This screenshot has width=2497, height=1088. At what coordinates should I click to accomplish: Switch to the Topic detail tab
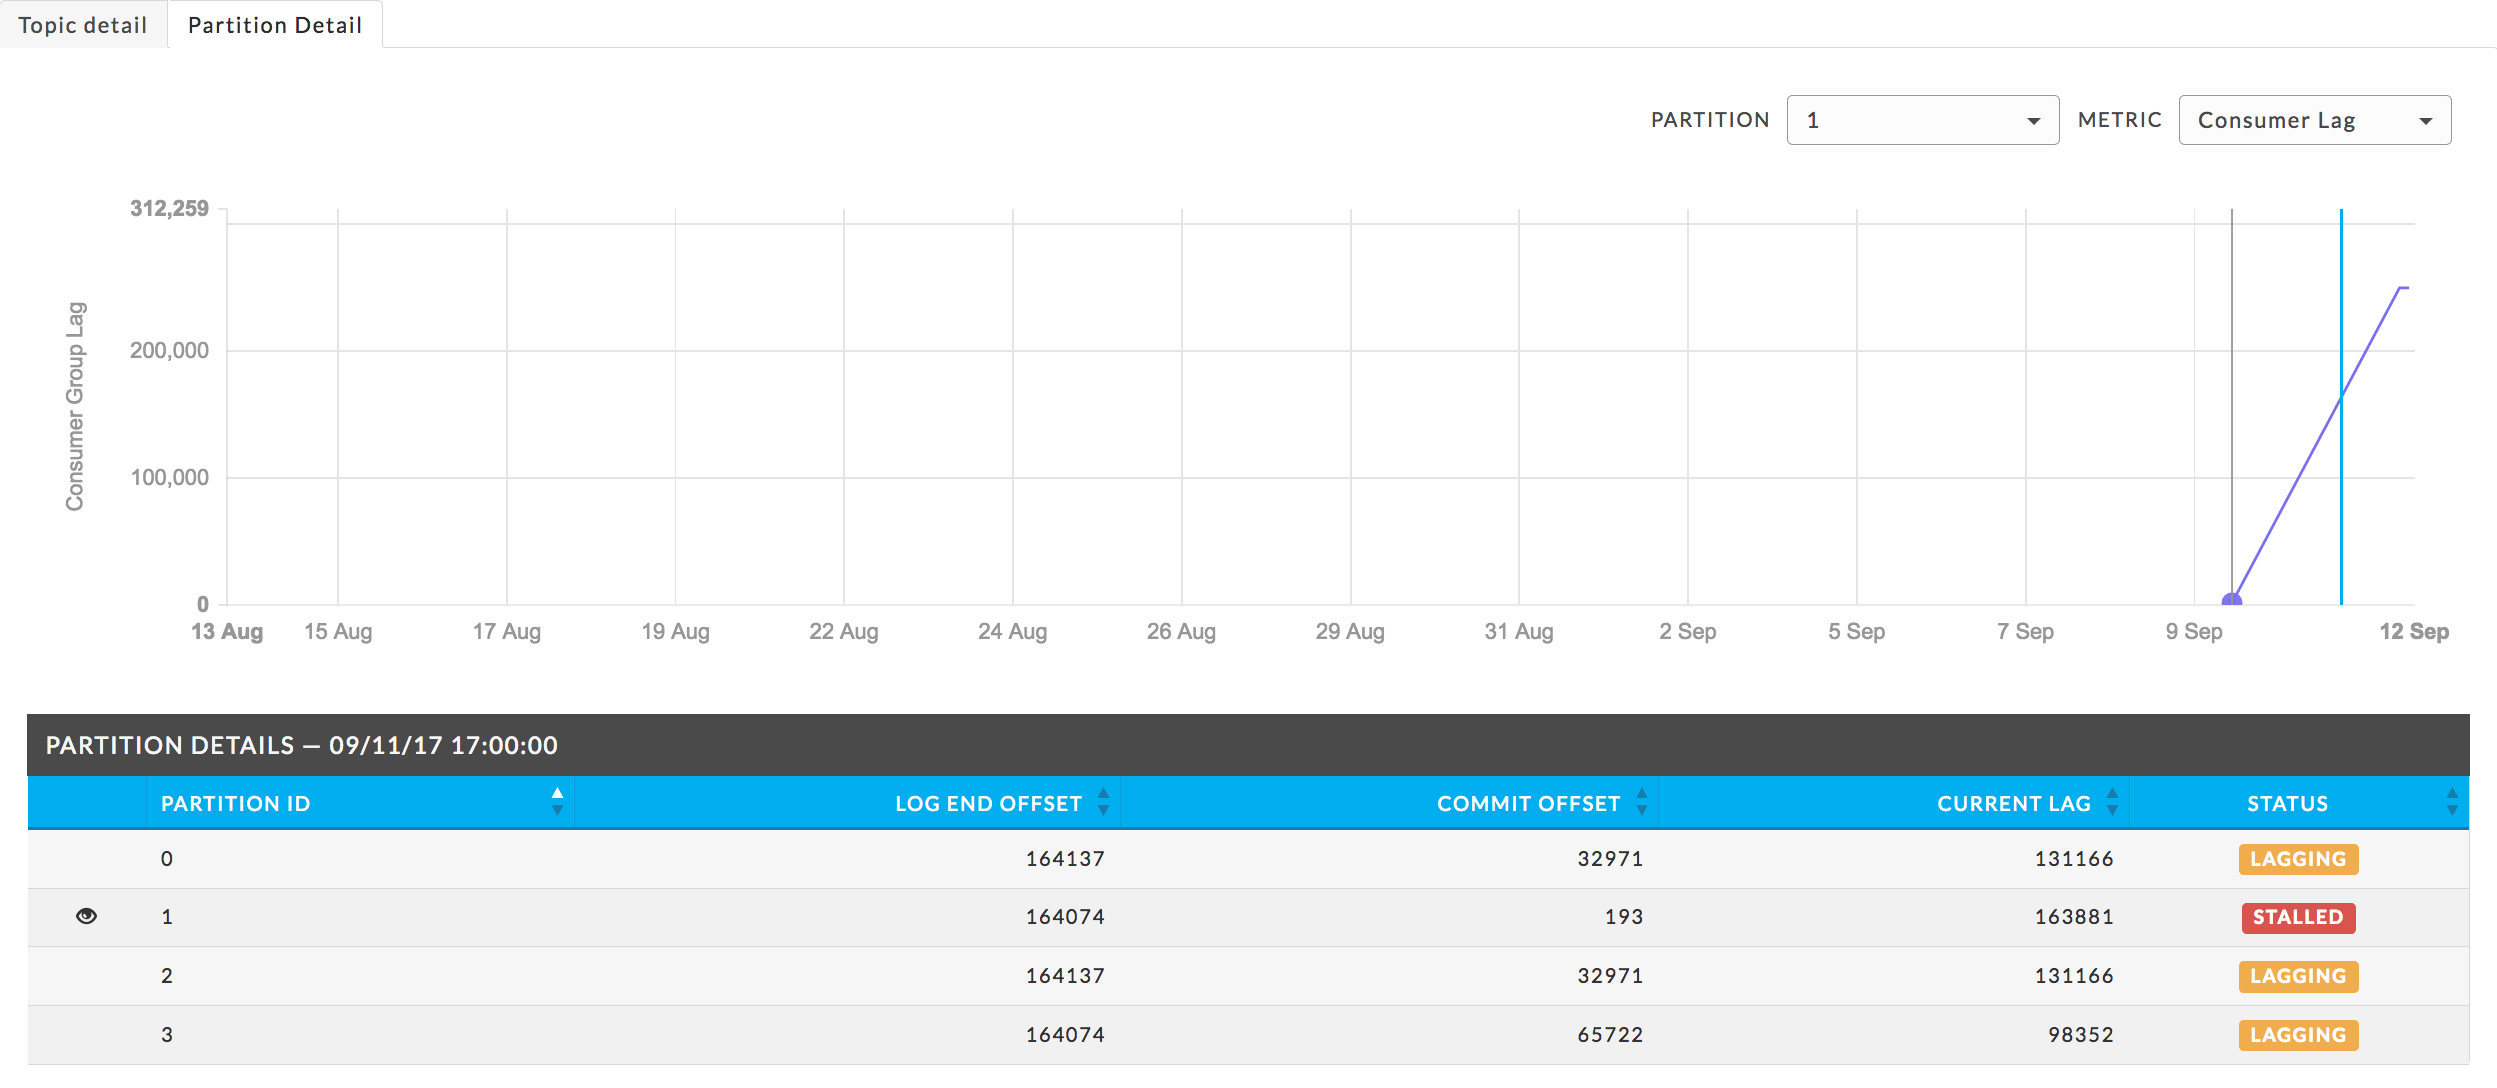83,25
